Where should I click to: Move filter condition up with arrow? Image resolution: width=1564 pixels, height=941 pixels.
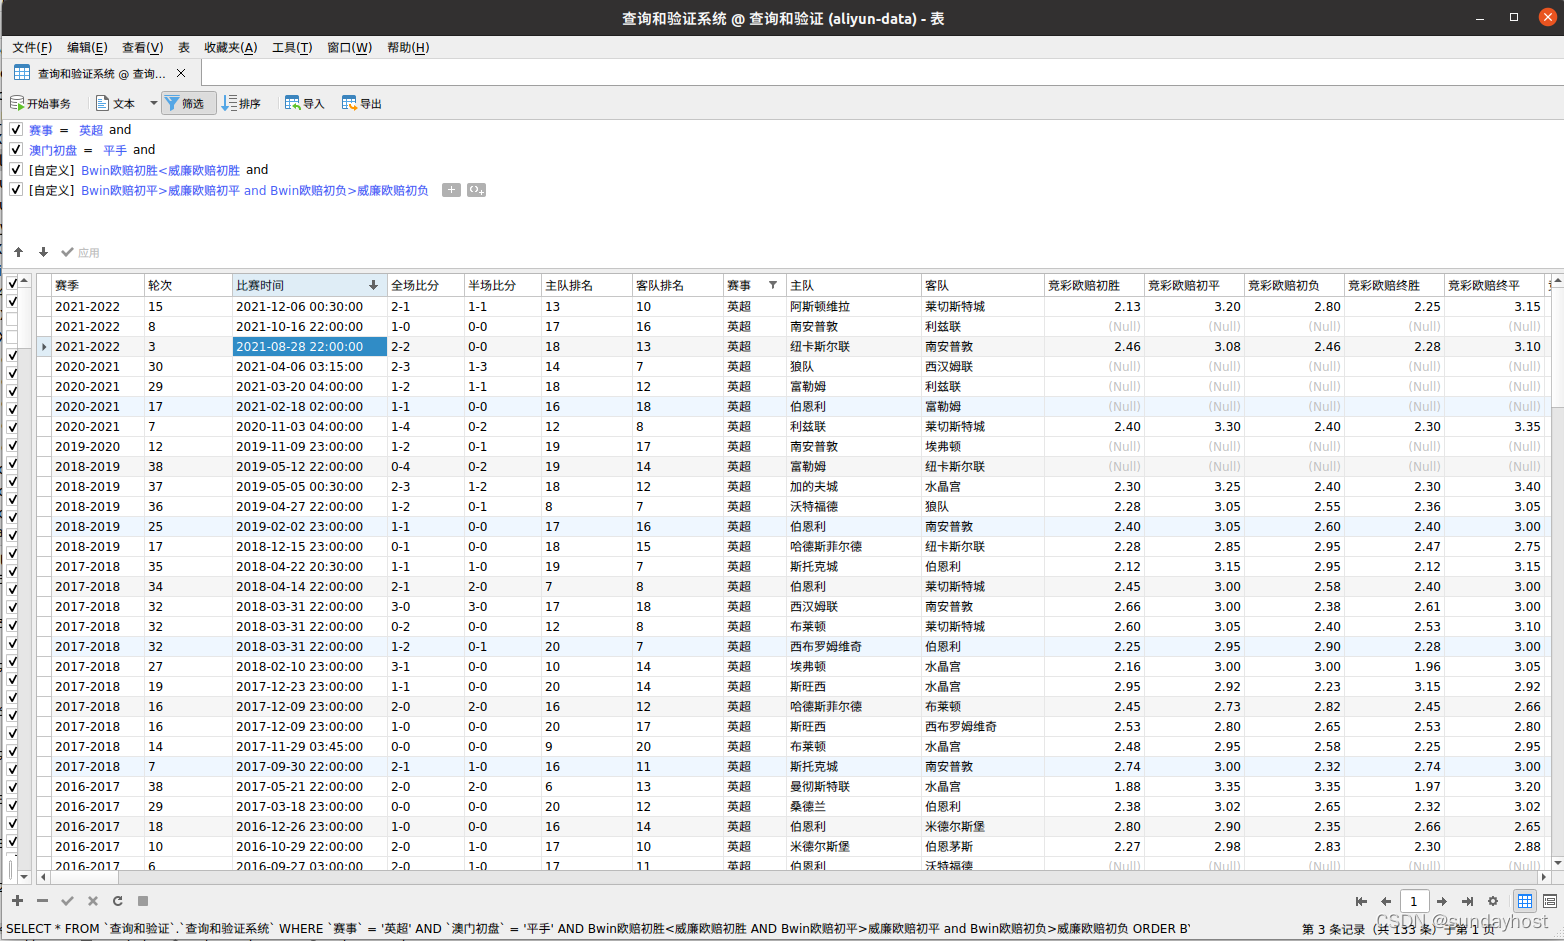19,252
